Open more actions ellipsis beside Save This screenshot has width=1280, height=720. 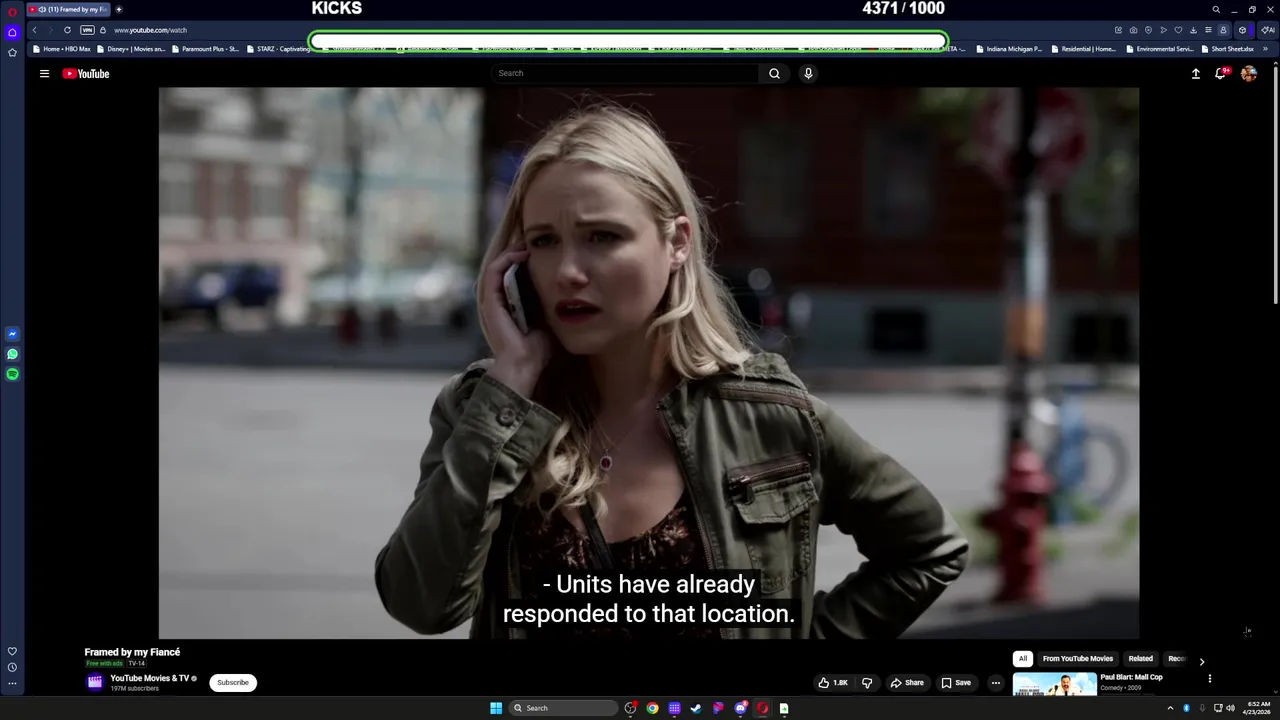click(995, 683)
